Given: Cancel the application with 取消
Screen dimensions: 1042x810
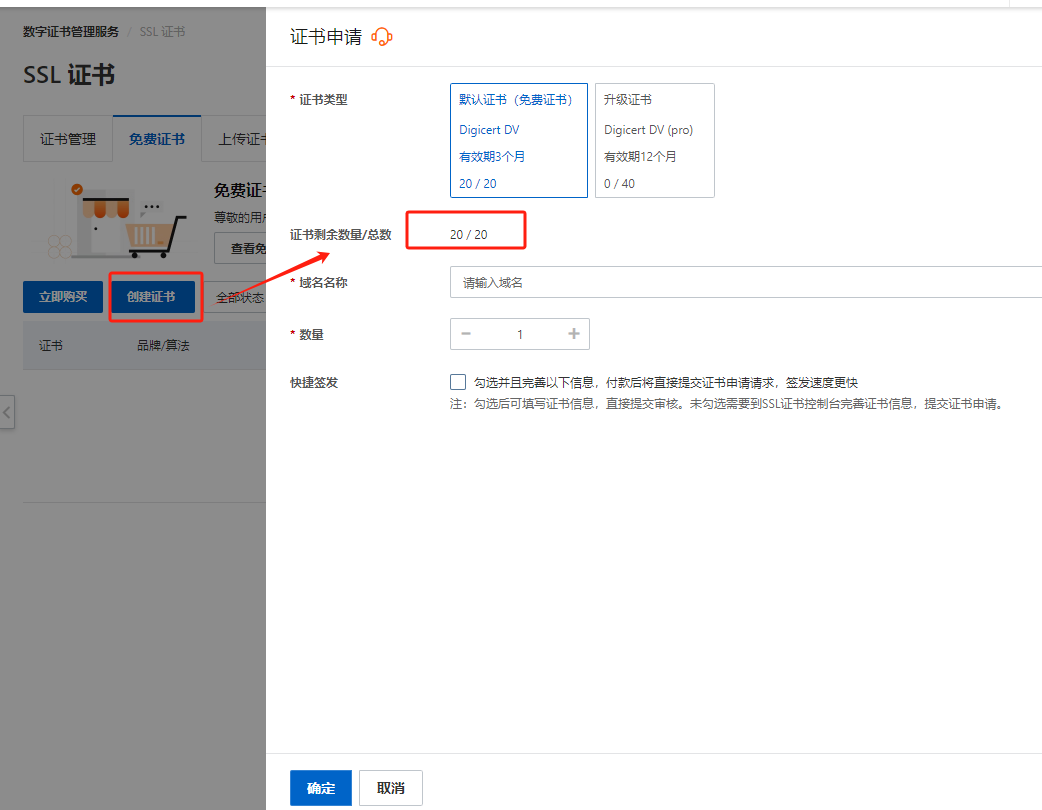Looking at the screenshot, I should pos(391,788).
